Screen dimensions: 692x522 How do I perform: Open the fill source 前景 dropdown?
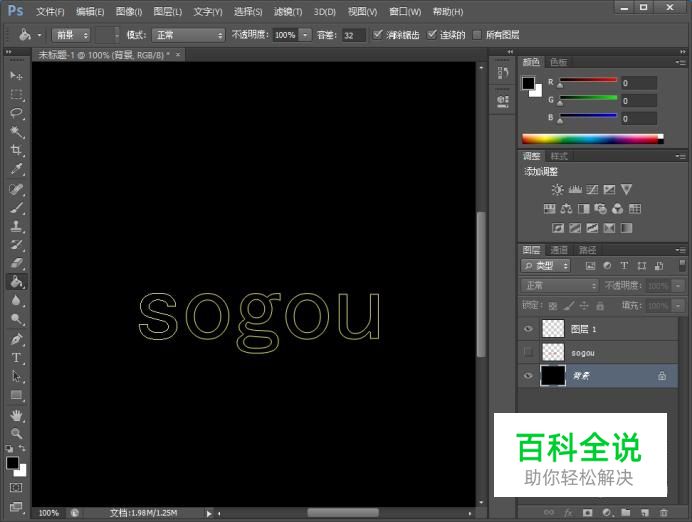(71, 35)
